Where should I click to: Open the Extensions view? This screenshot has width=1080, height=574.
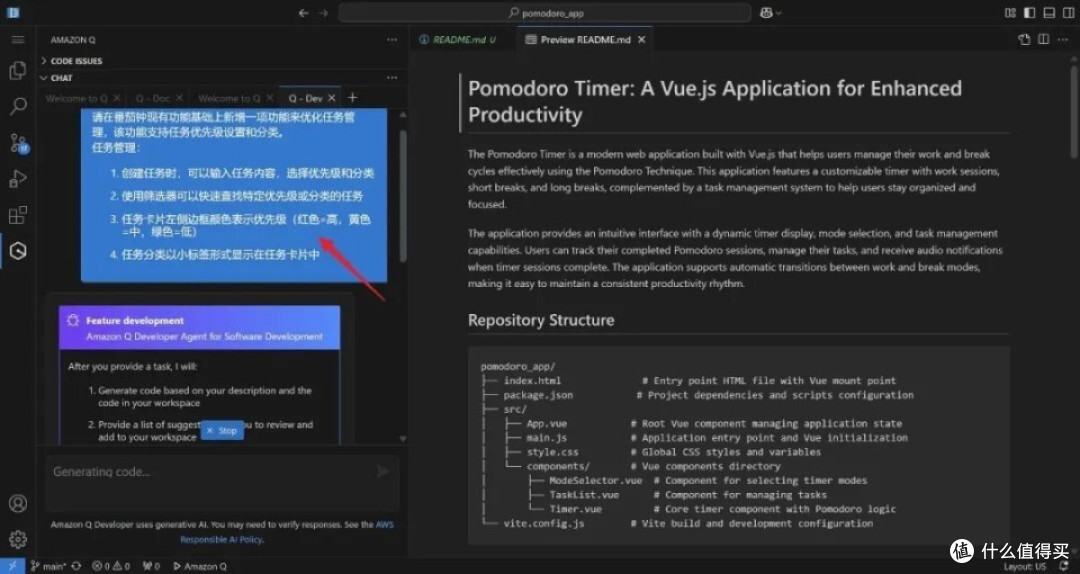tap(18, 215)
